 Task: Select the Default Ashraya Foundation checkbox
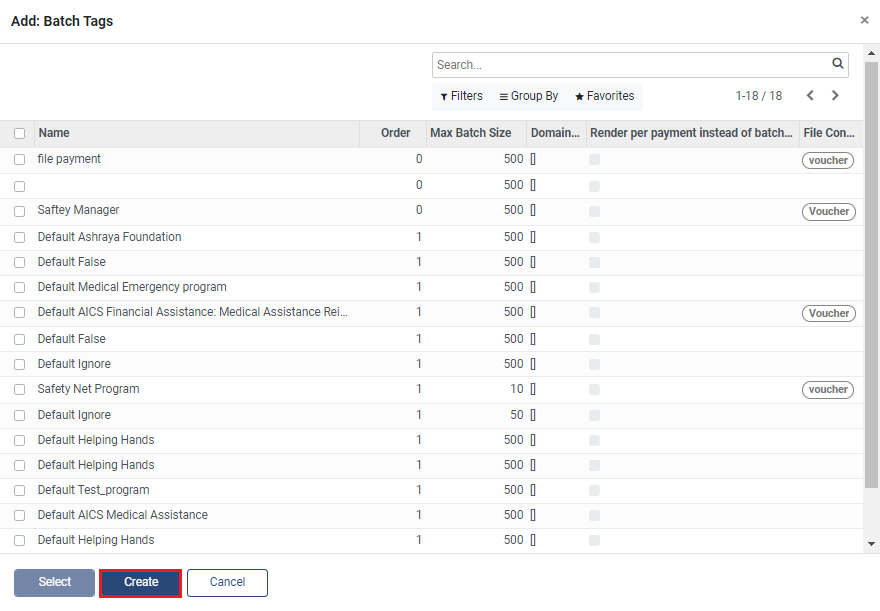[19, 237]
